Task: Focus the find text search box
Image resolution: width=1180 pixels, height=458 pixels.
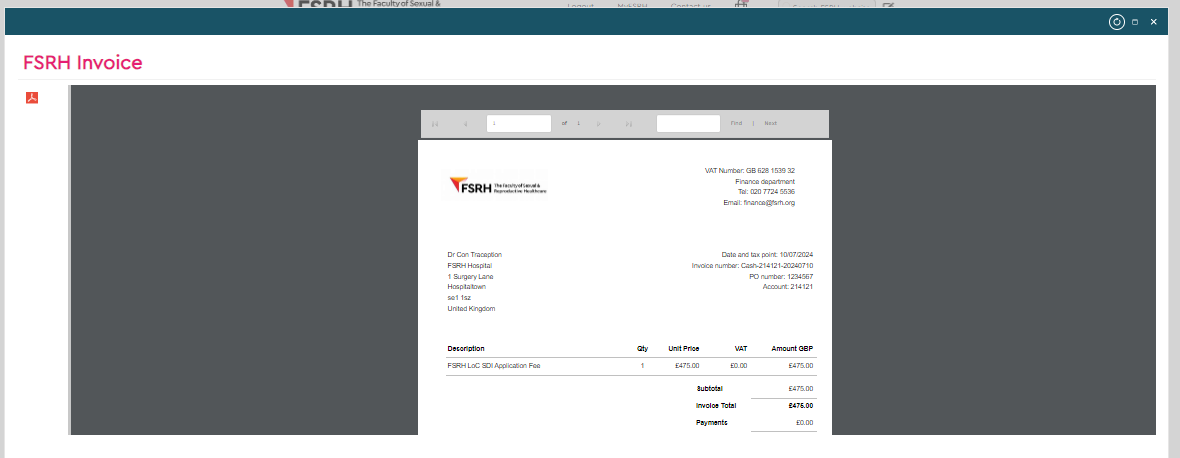Action: coord(688,123)
